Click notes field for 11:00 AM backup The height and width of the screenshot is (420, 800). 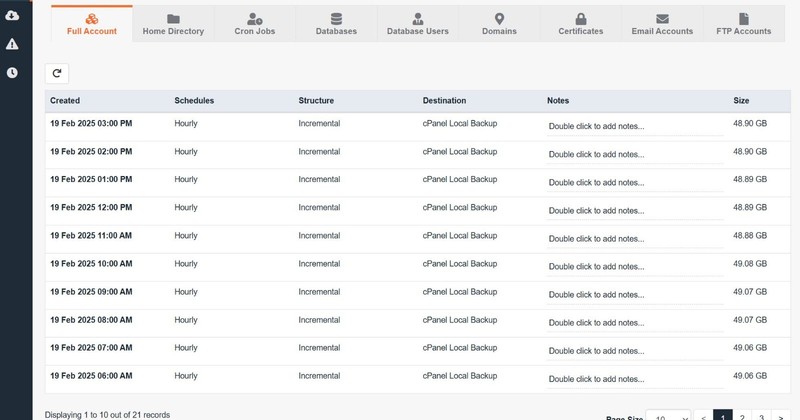pyautogui.click(x=635, y=238)
